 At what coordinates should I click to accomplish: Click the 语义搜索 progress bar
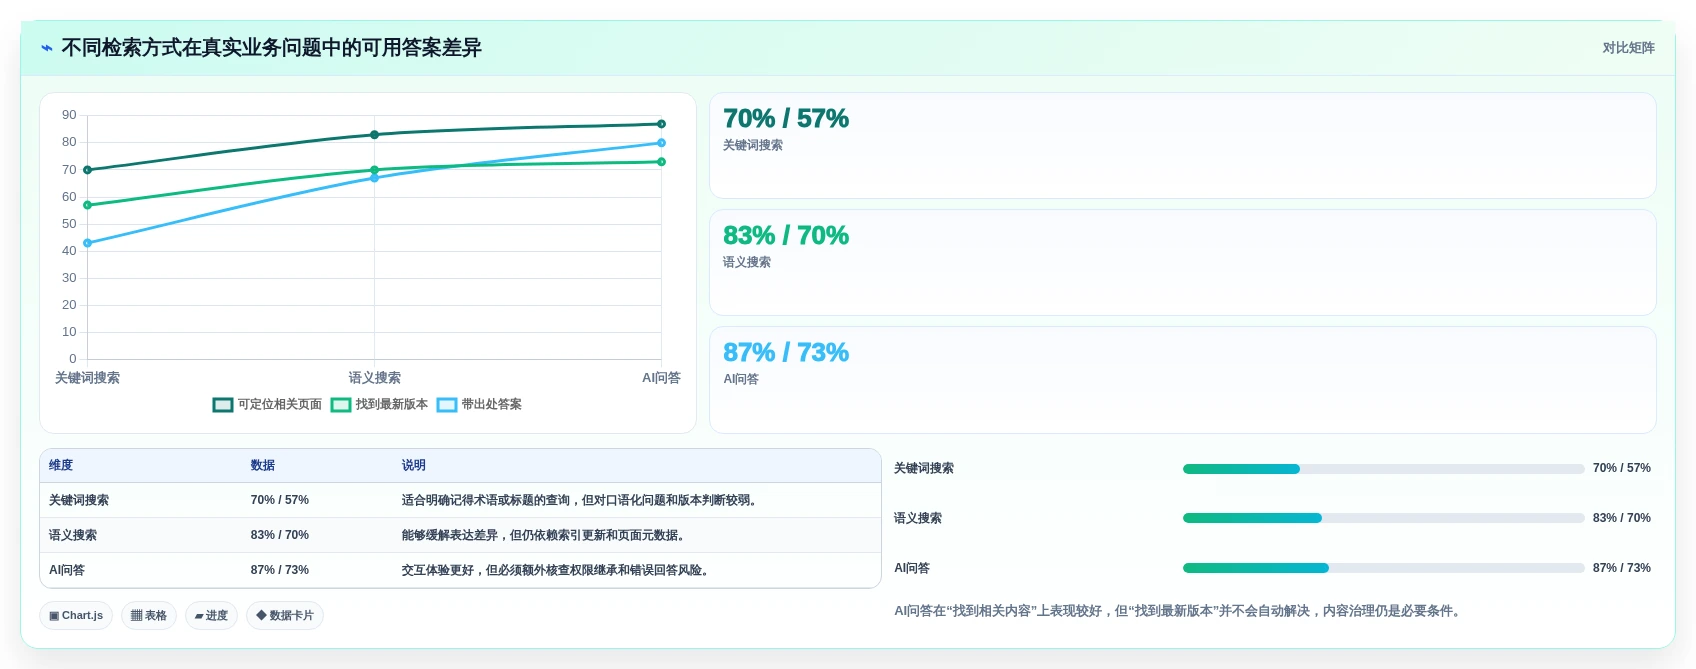point(1384,519)
